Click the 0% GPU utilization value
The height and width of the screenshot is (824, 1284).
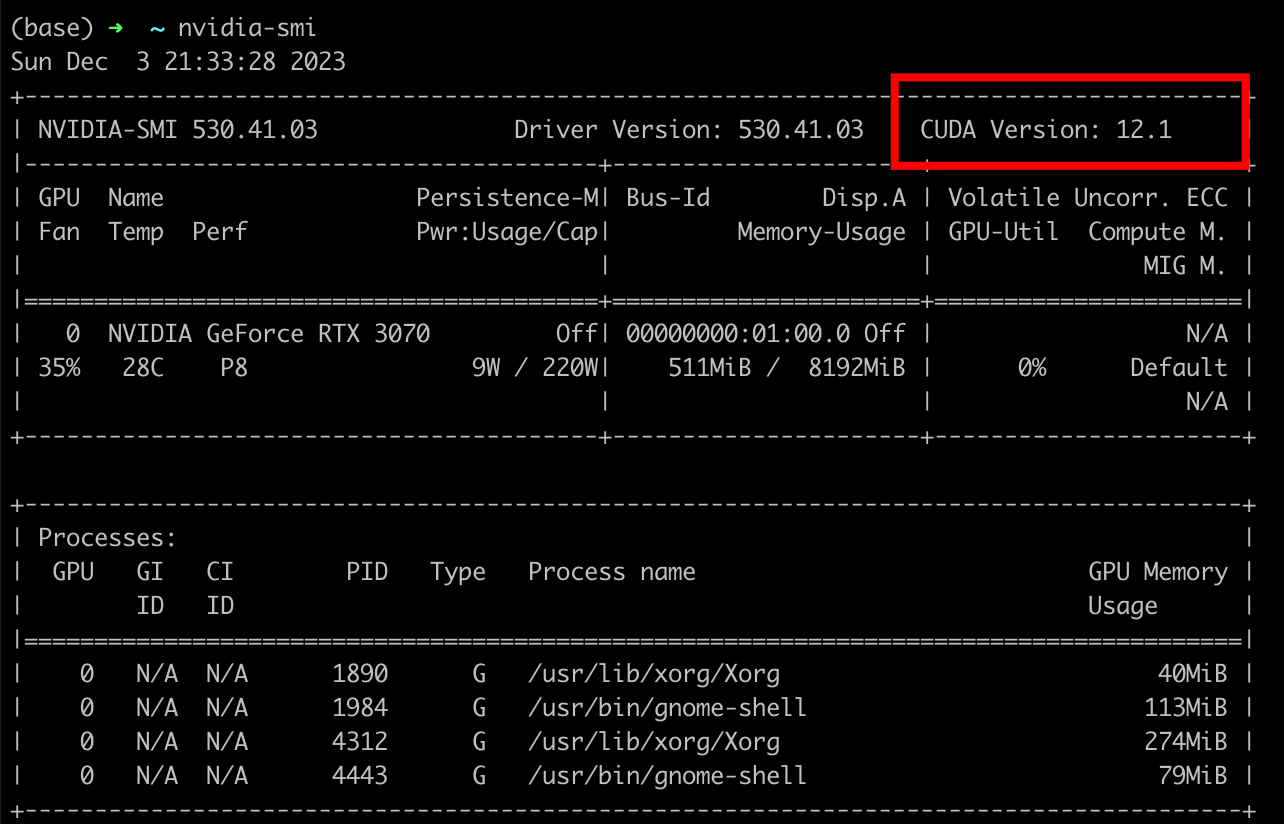(1031, 368)
